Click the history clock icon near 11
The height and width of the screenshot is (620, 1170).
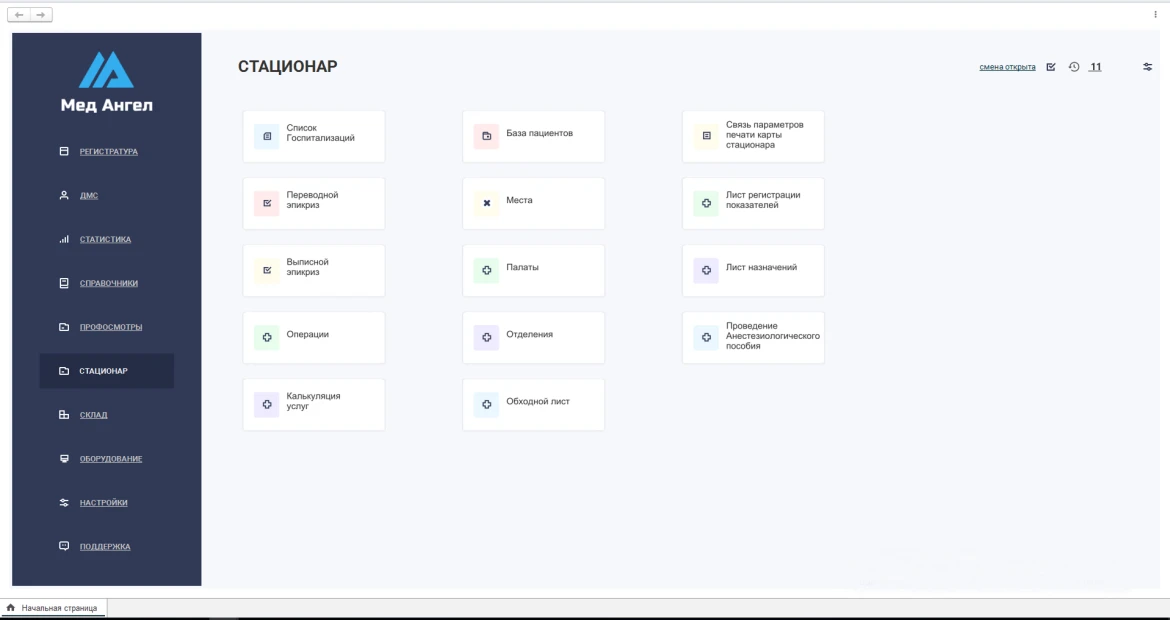pyautogui.click(x=1074, y=67)
